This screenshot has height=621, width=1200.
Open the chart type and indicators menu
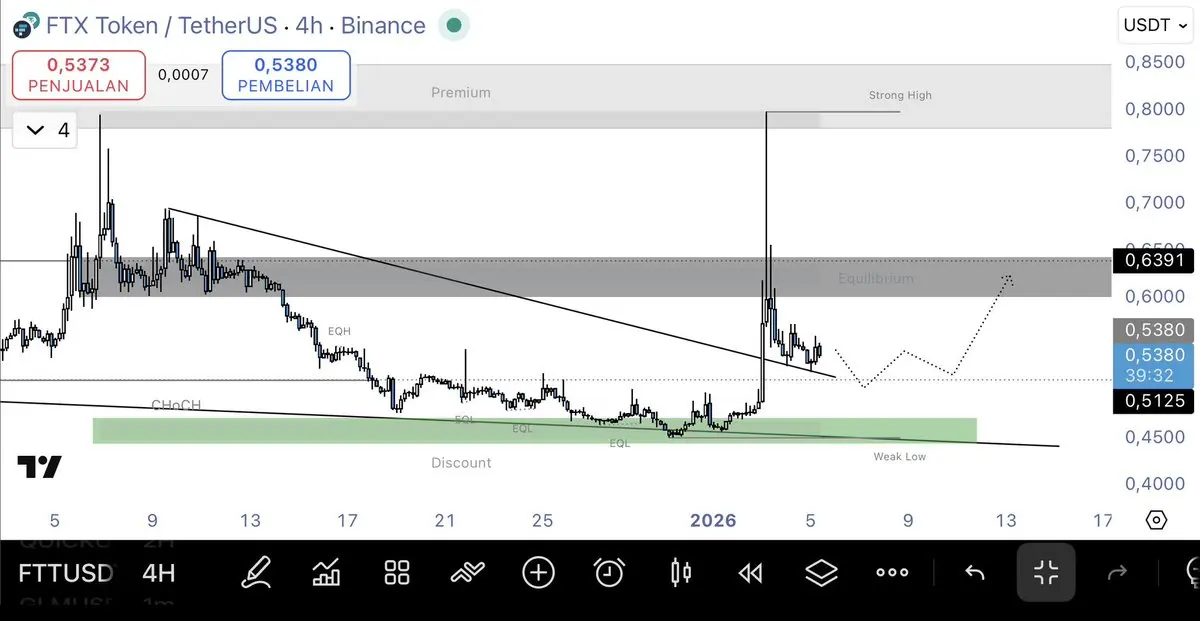click(x=327, y=572)
